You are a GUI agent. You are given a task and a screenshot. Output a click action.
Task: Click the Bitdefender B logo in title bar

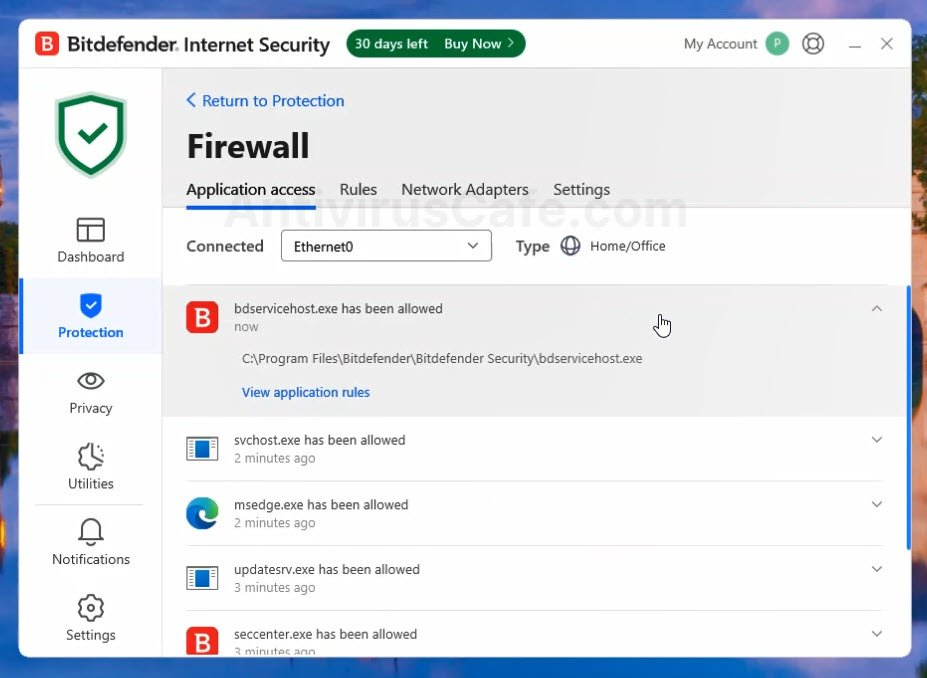pyautogui.click(x=47, y=44)
